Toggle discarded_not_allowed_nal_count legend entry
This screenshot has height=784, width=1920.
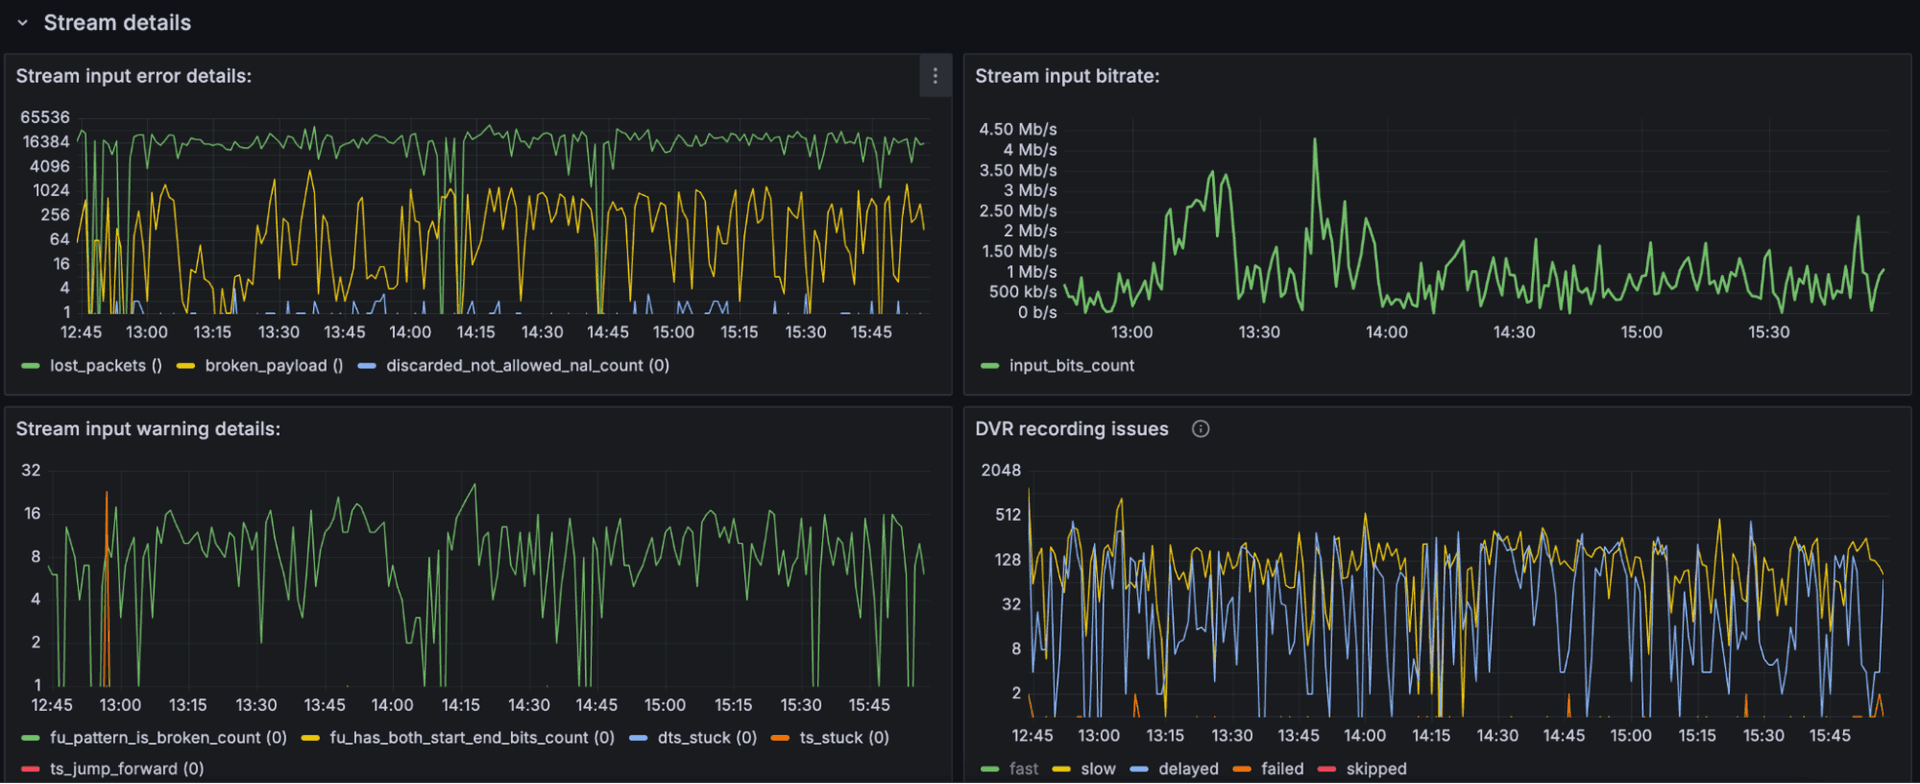click(527, 366)
